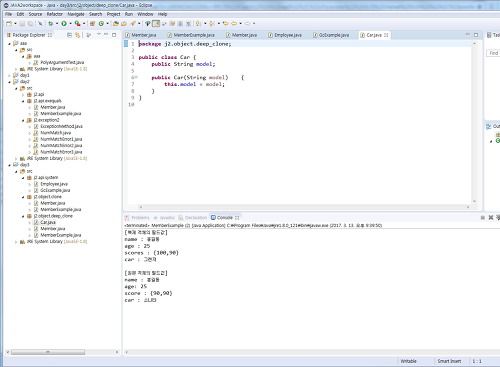Click the New Java Package toolbar icon

pyautogui.click(x=92, y=23)
